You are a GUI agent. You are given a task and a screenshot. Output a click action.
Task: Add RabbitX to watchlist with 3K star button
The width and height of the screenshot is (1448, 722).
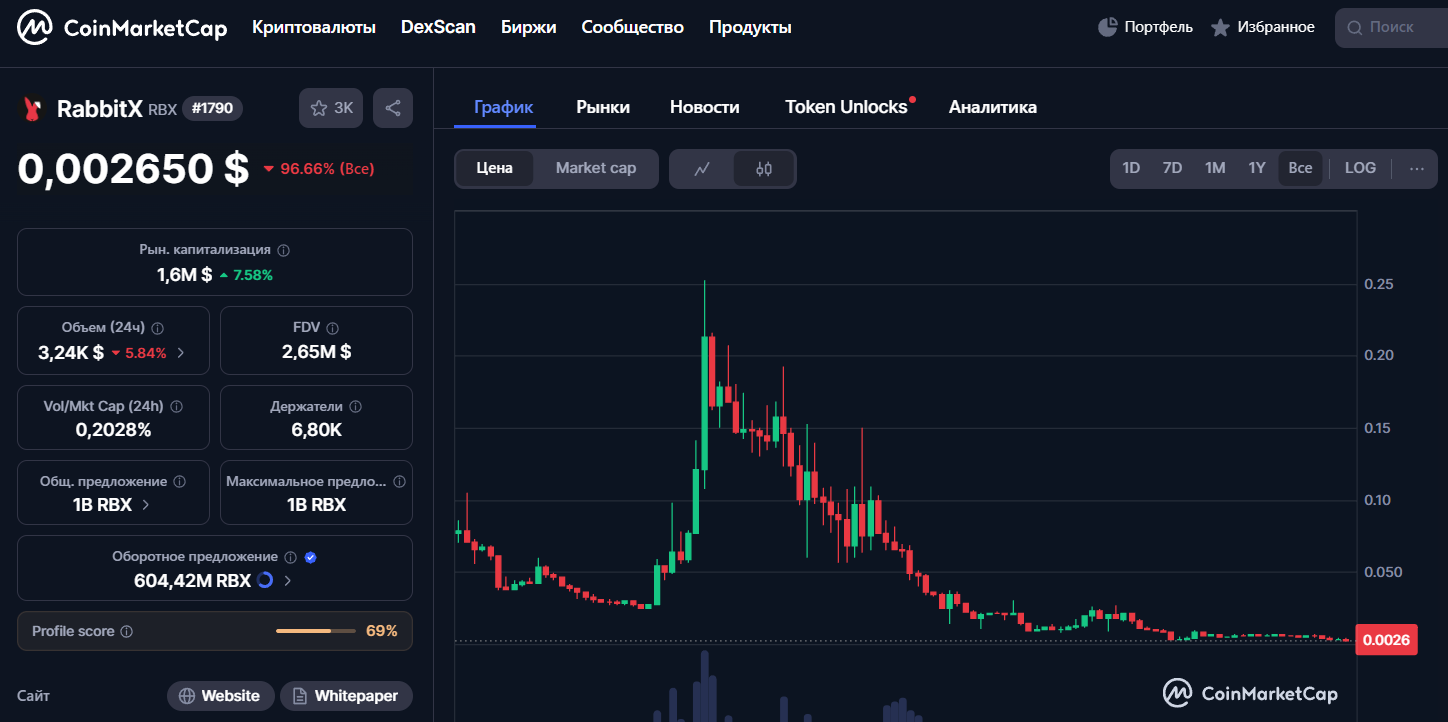click(x=331, y=108)
